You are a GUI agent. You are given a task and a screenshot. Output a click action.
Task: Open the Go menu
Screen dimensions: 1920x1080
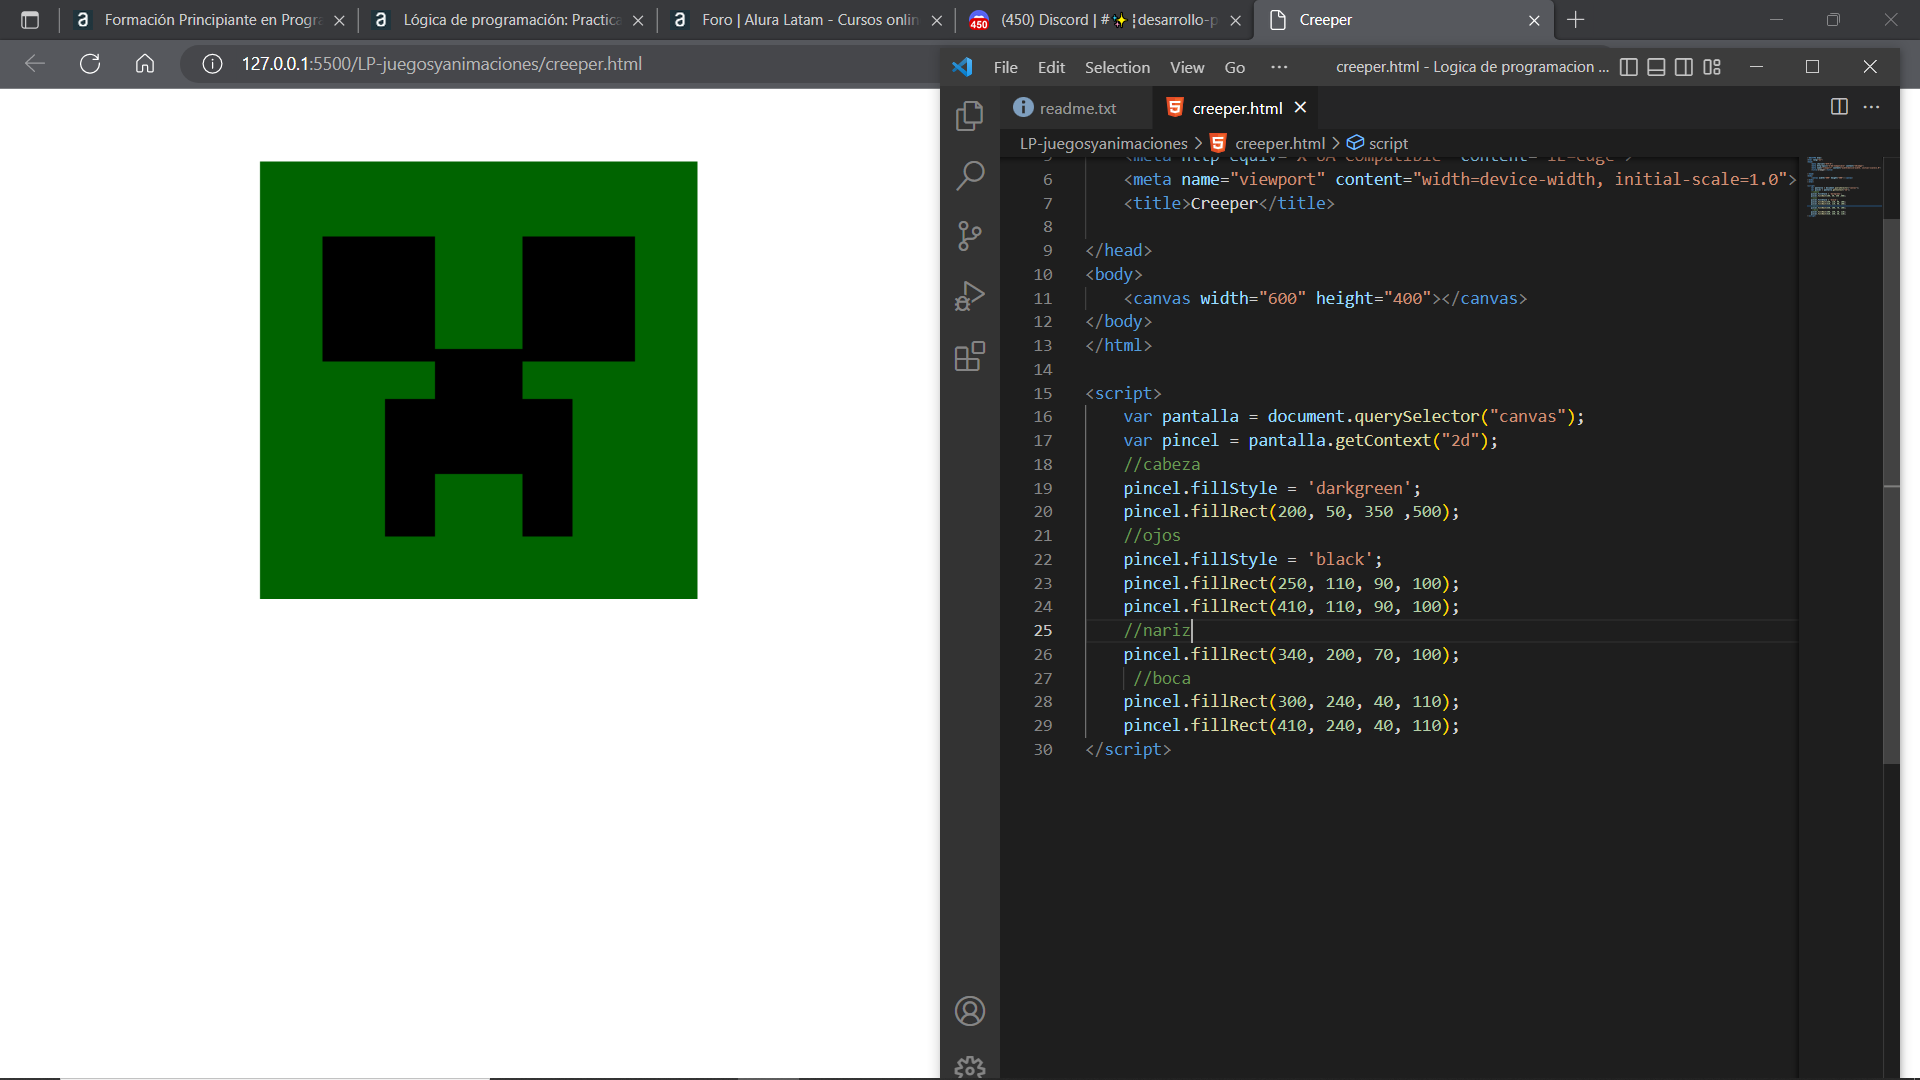tap(1235, 67)
